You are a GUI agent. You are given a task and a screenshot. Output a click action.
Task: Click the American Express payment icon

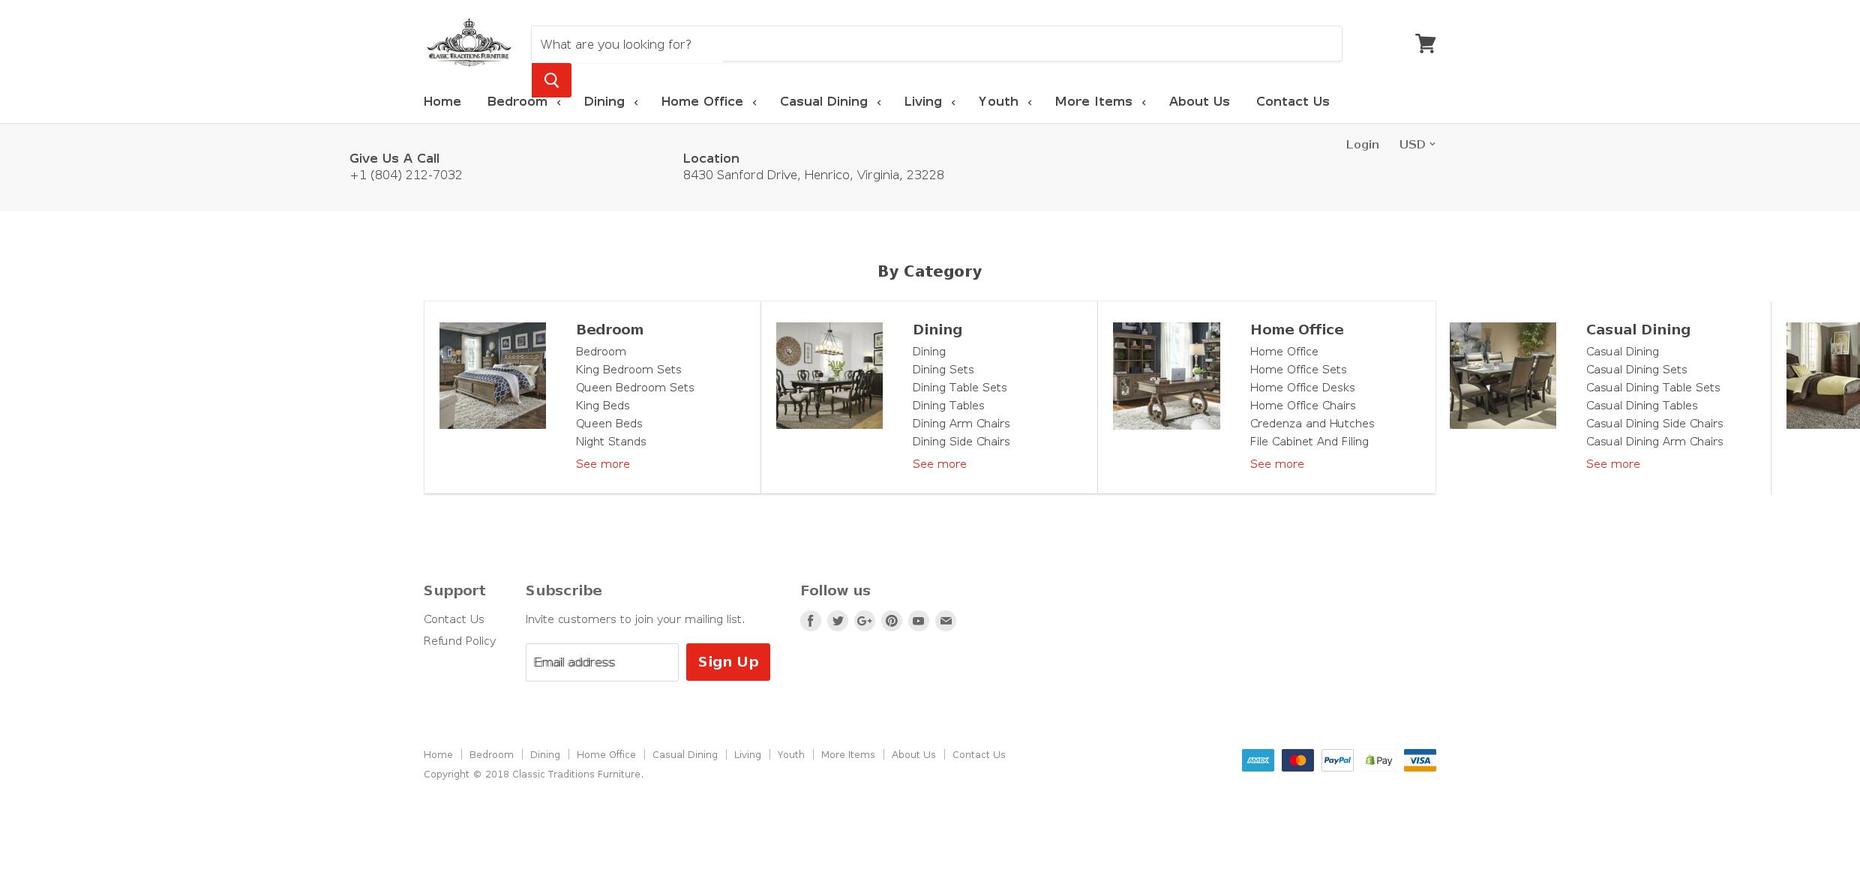1258,760
